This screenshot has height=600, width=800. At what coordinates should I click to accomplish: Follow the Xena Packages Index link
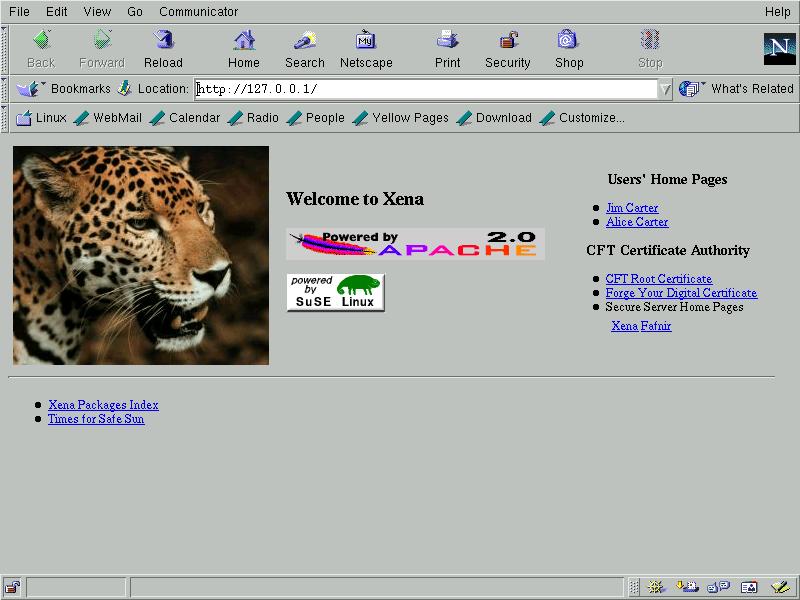tap(103, 405)
